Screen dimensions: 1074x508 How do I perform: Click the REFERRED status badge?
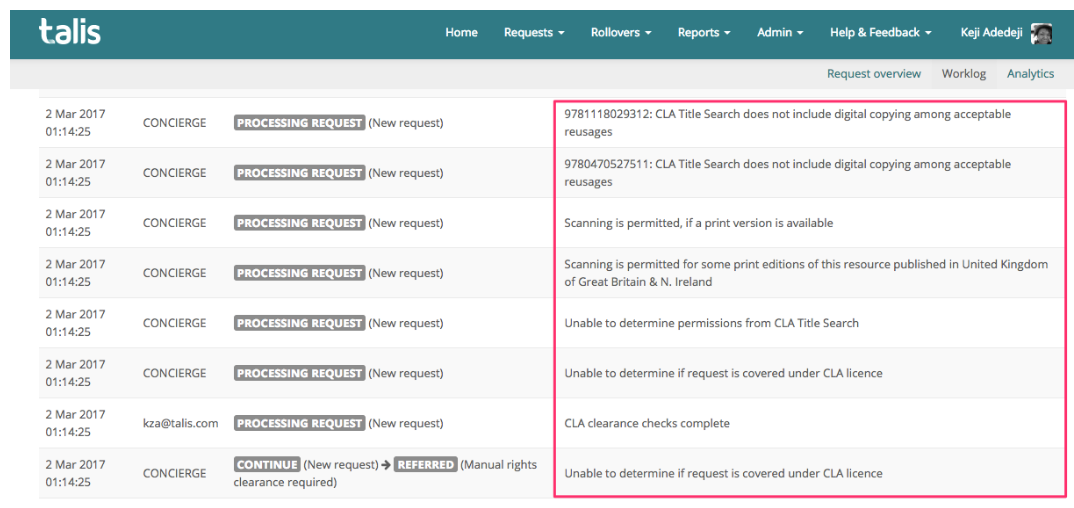click(425, 464)
